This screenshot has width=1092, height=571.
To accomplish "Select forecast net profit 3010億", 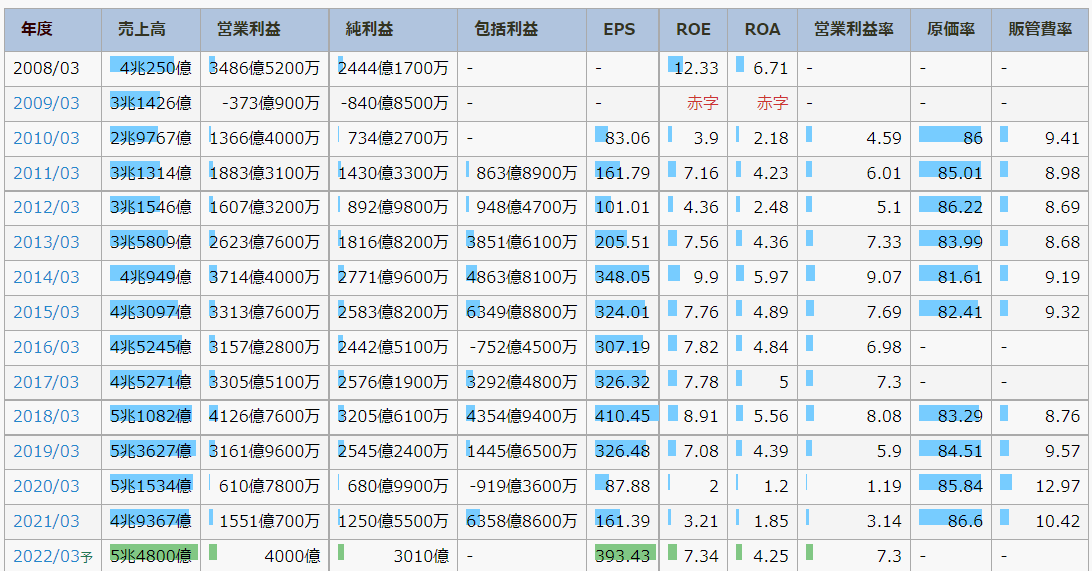I will click(421, 556).
